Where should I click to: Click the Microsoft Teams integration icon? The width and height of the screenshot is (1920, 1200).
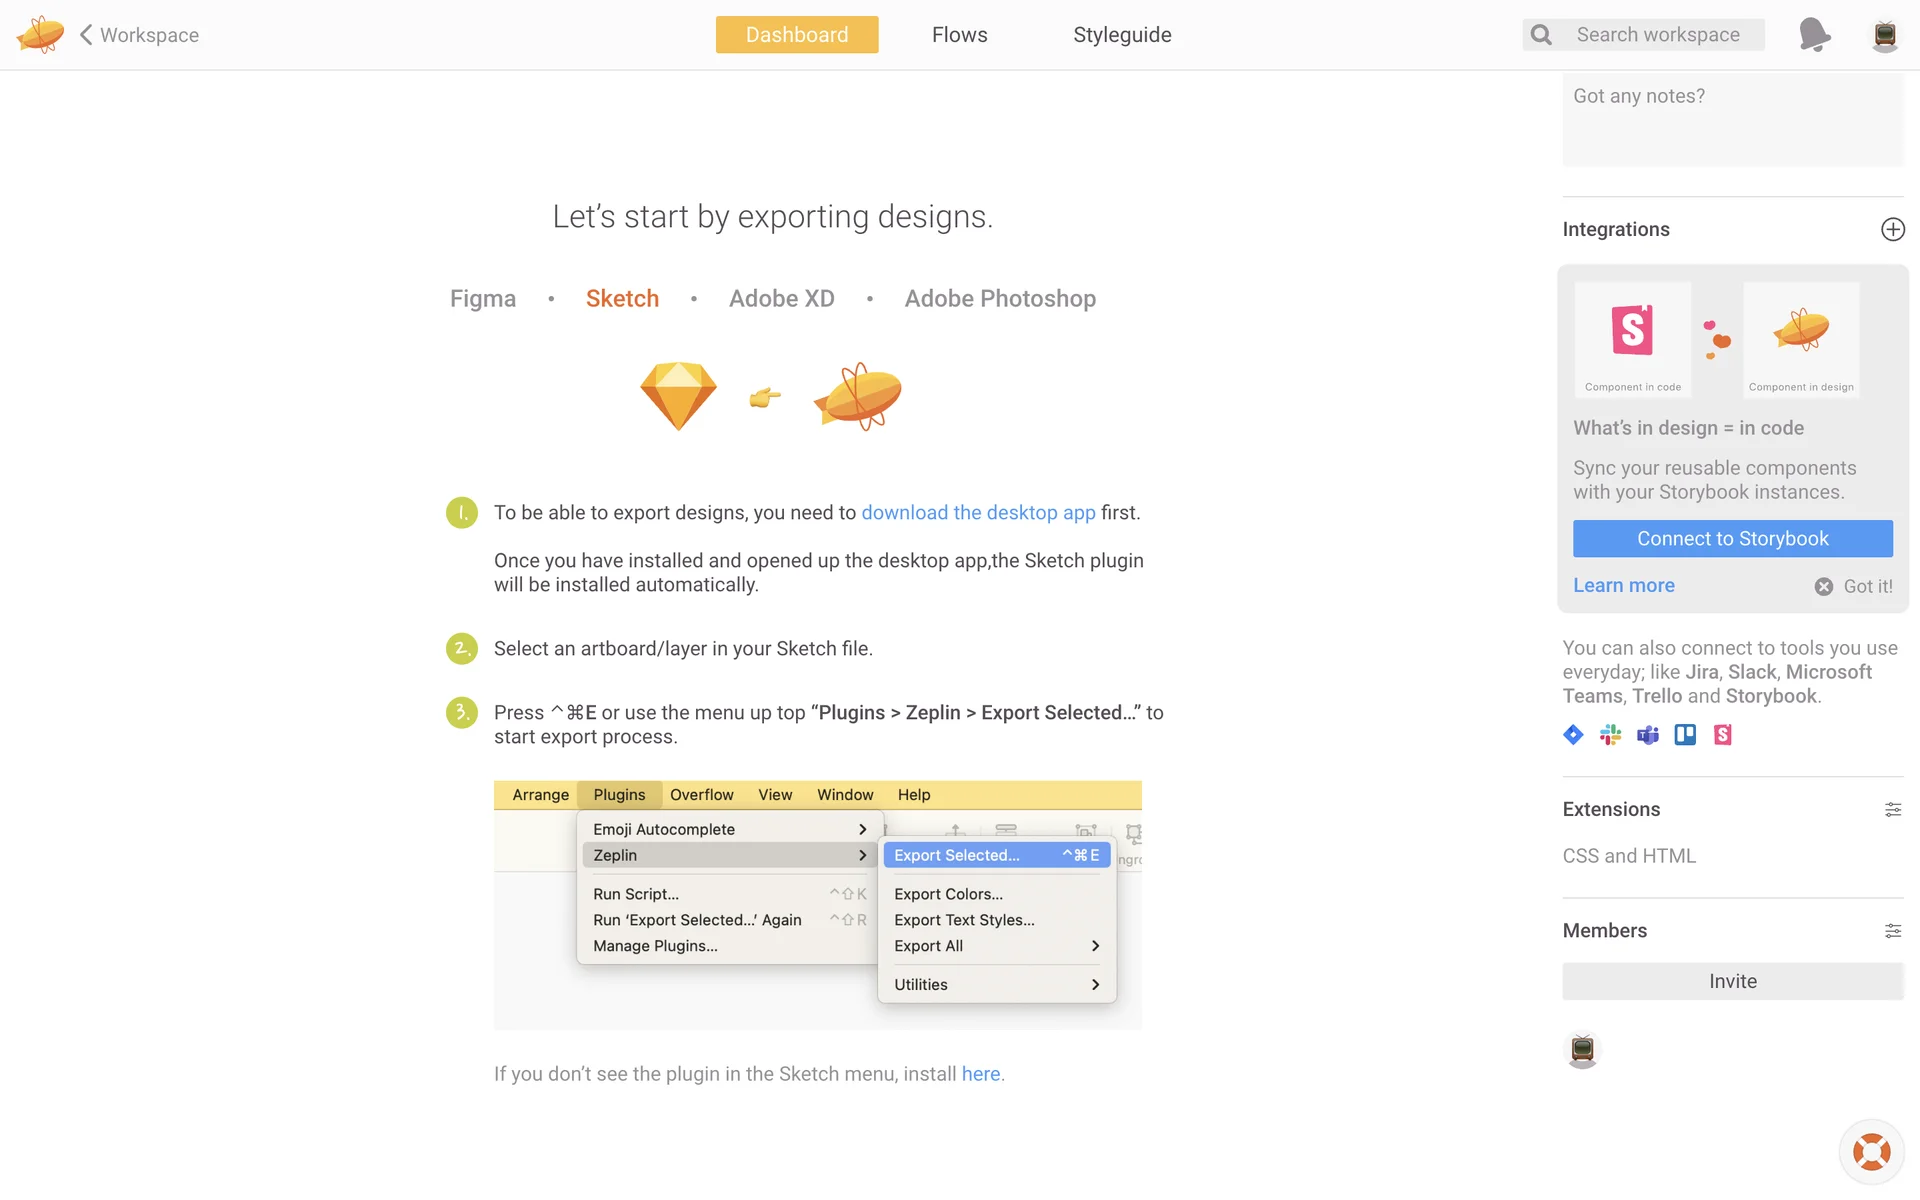1647,735
